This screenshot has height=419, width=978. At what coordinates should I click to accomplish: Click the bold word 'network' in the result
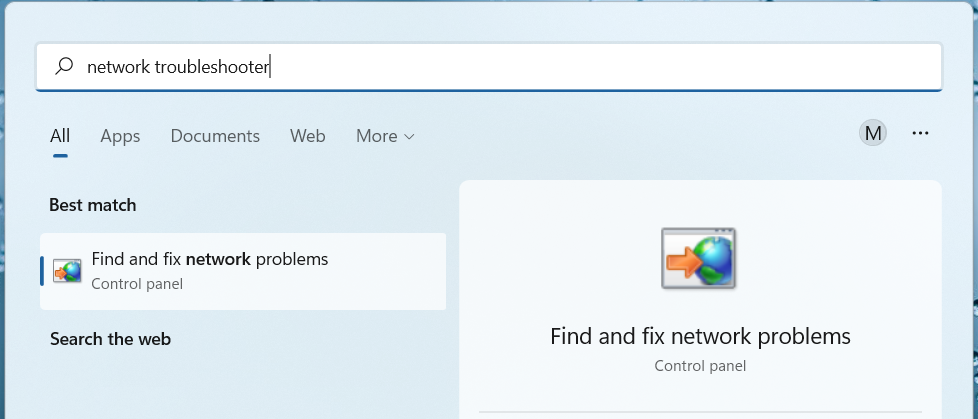218,259
